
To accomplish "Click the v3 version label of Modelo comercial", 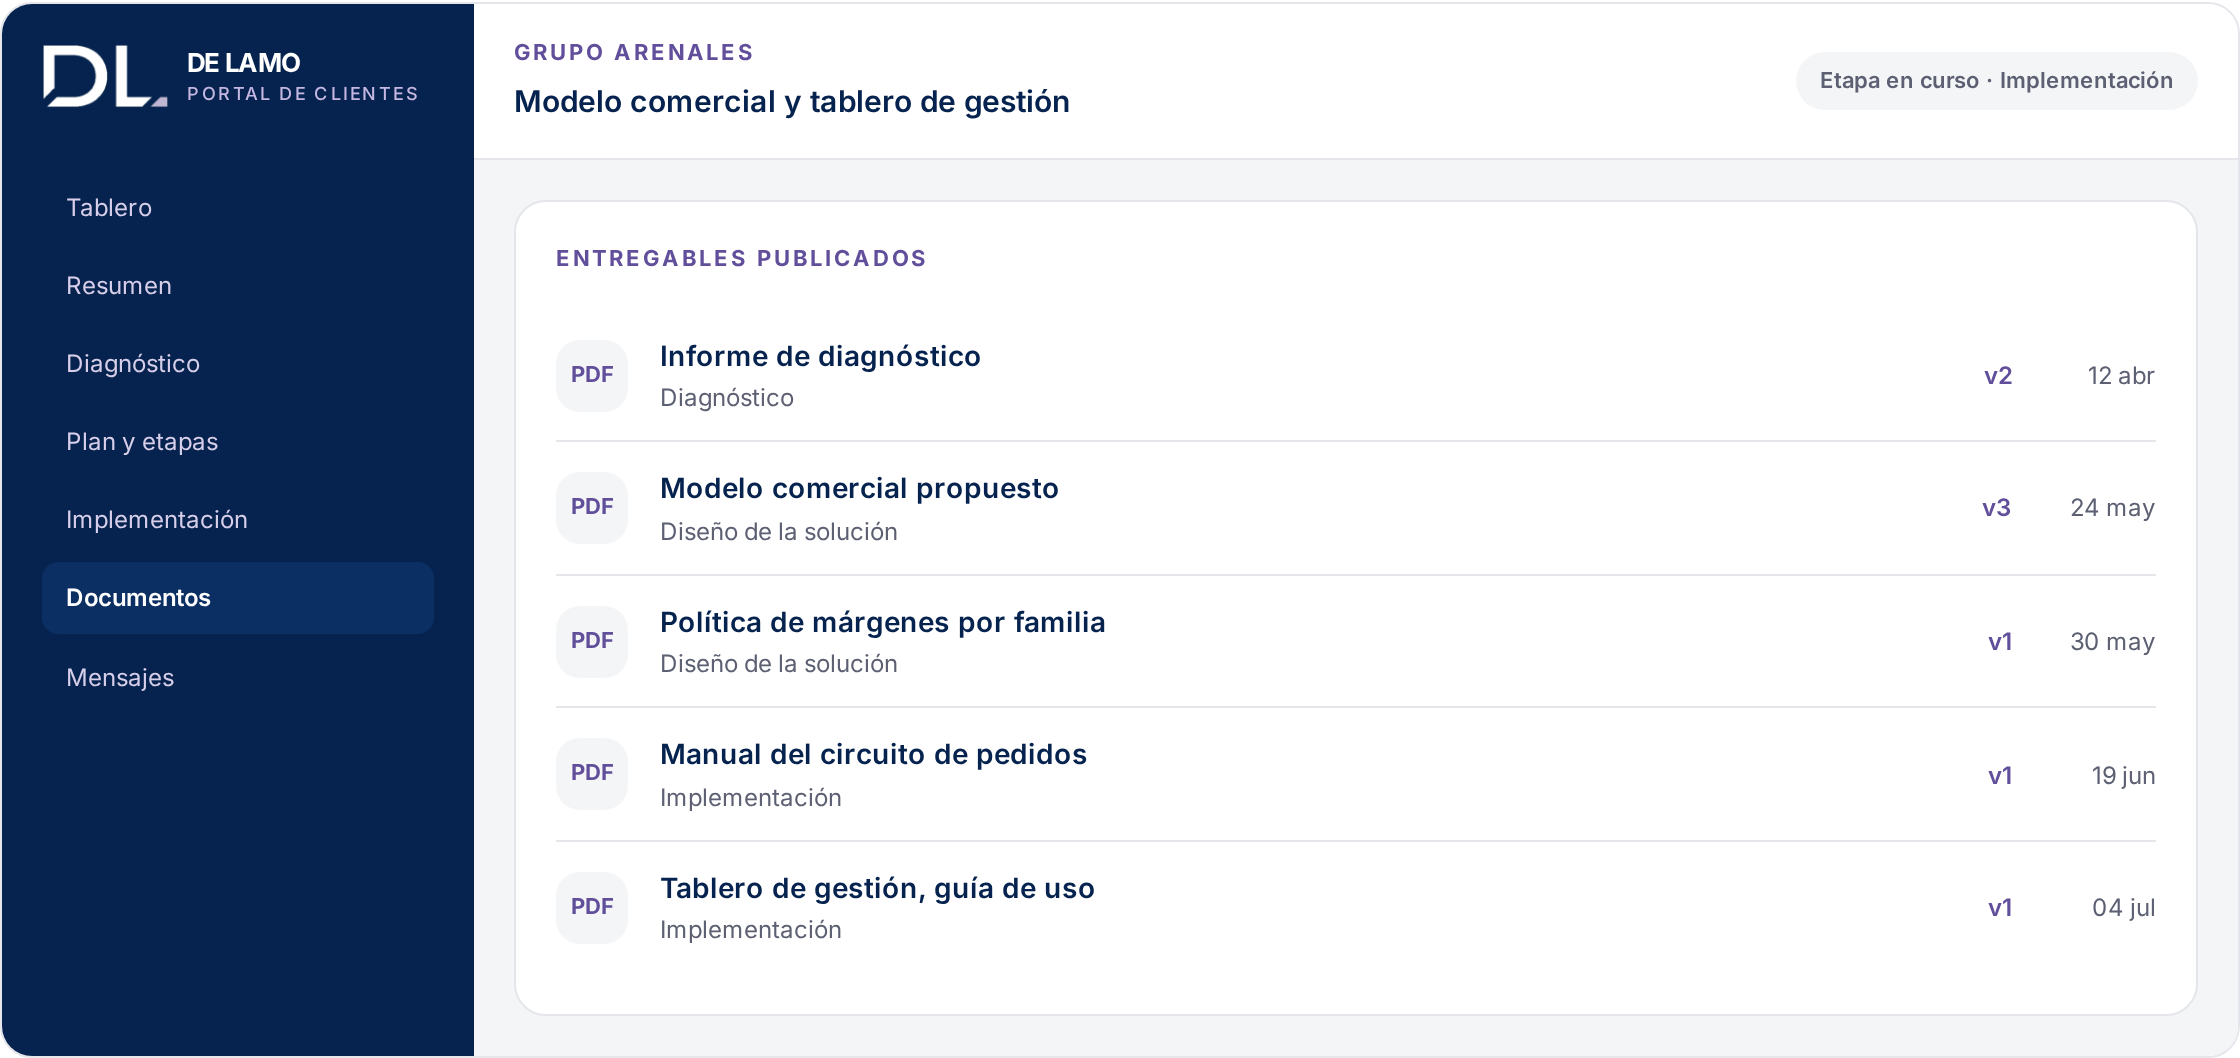I will 1996,508.
